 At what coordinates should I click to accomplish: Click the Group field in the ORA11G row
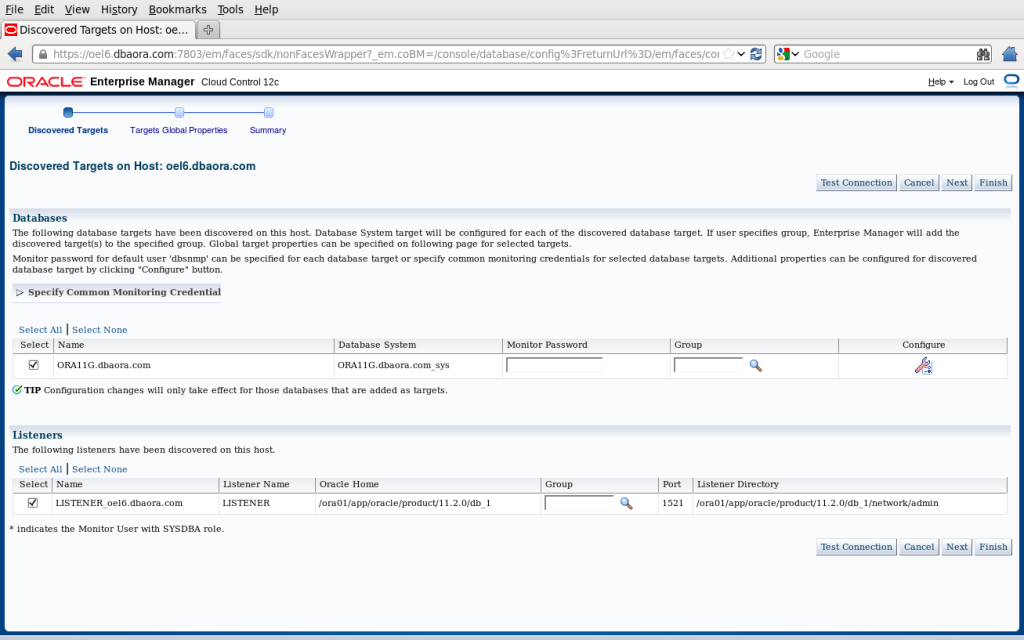tap(709, 365)
